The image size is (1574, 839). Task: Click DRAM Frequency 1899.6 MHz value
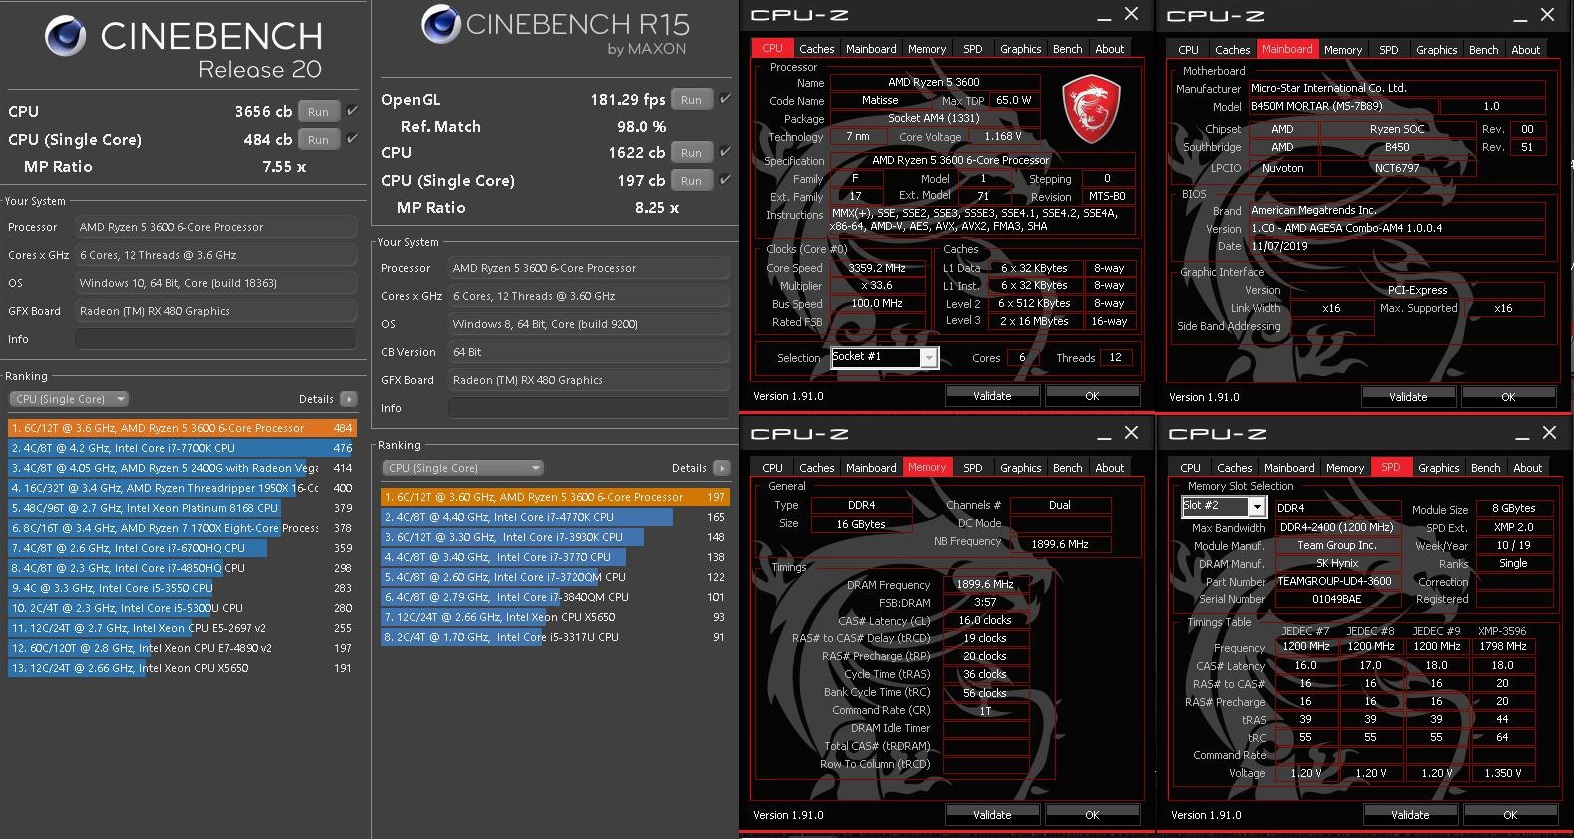(984, 584)
